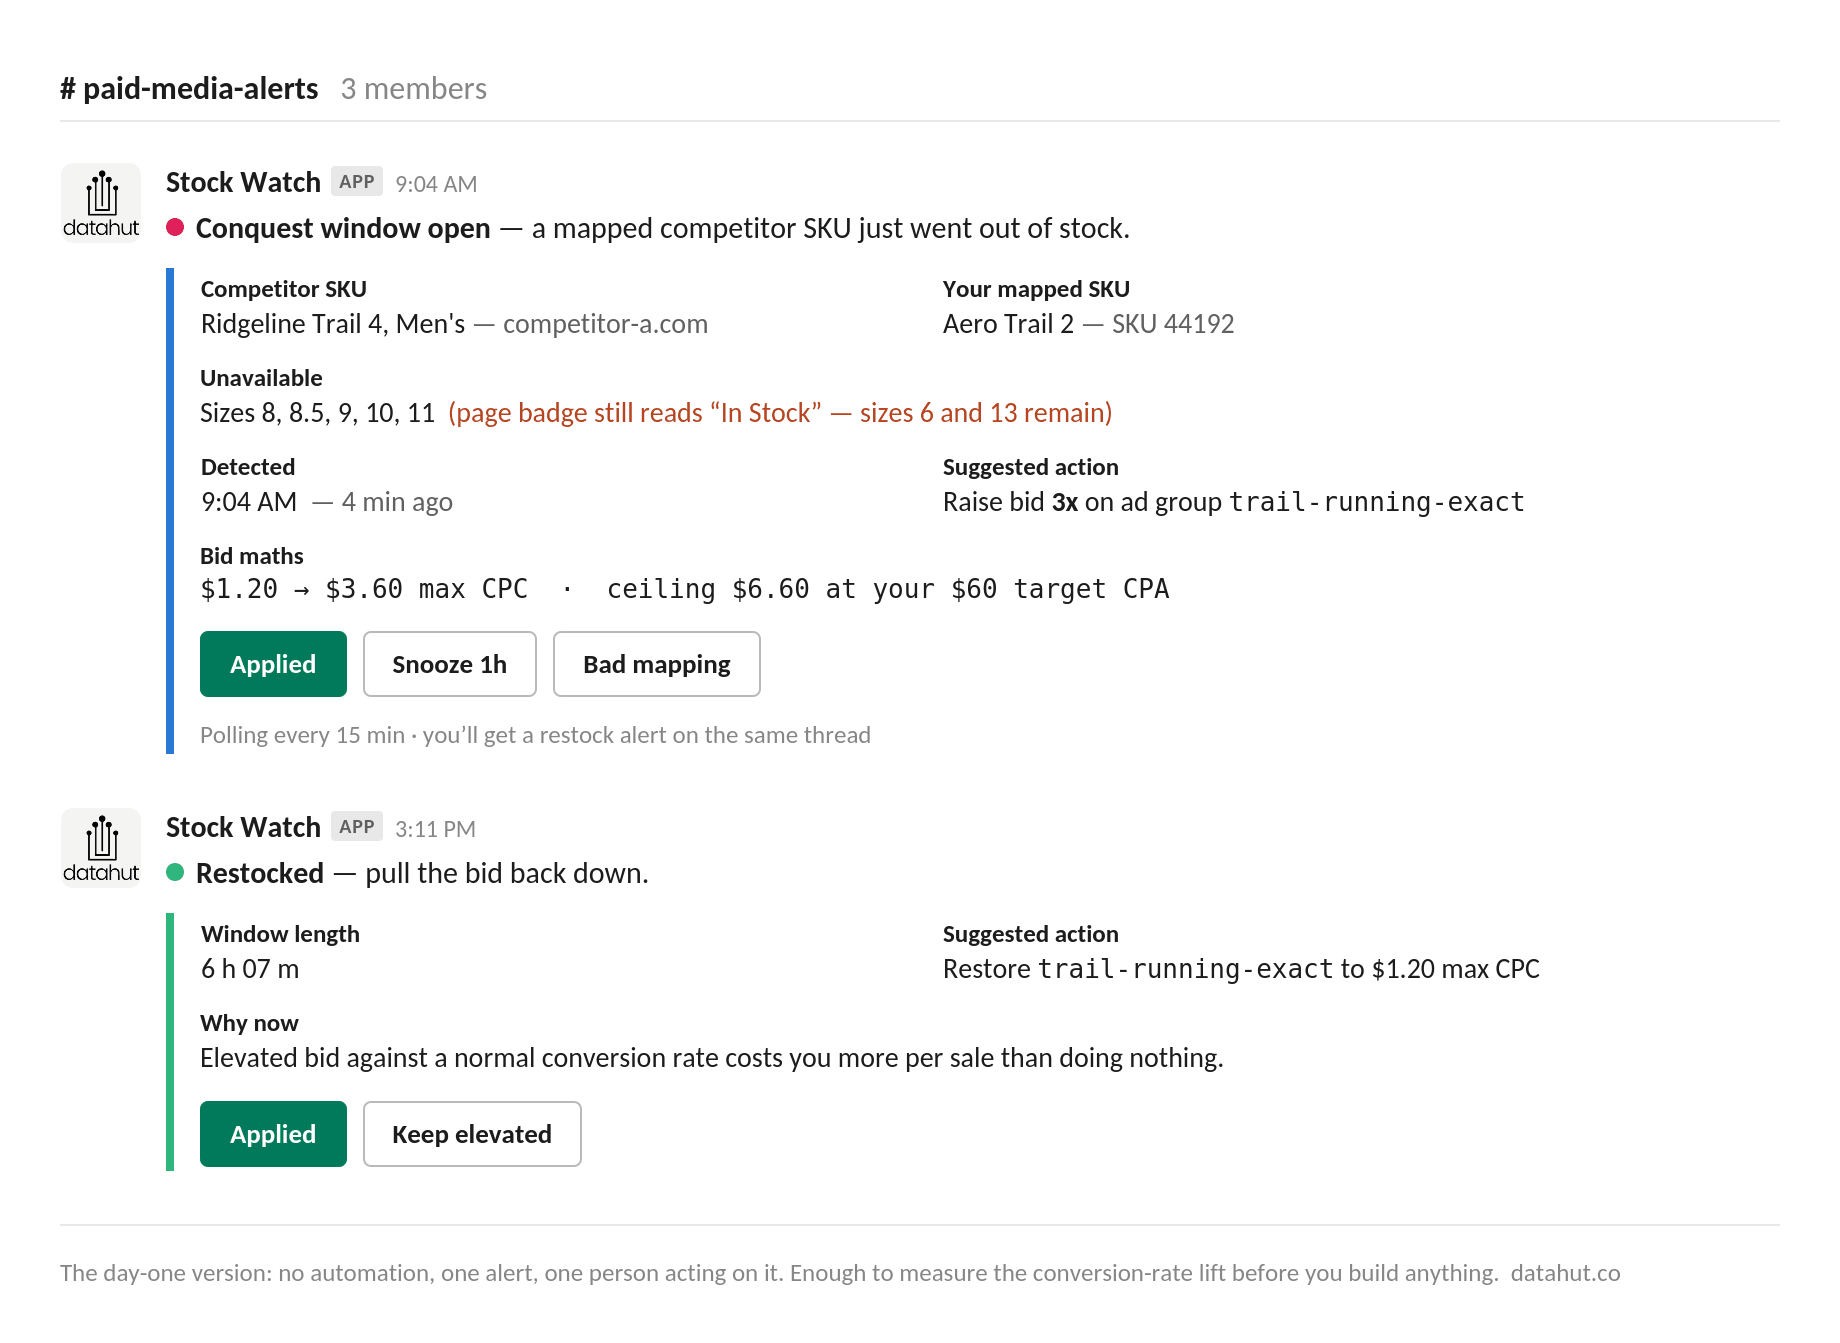Flag the alert as Bad mapping
The image size is (1840, 1343).
(657, 664)
